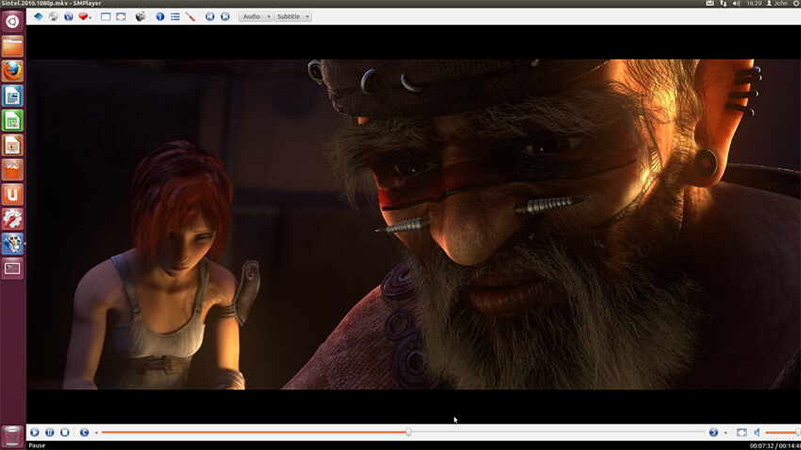801x450 pixels.
Task: Open the Favorites heart menu
Action: coord(85,17)
